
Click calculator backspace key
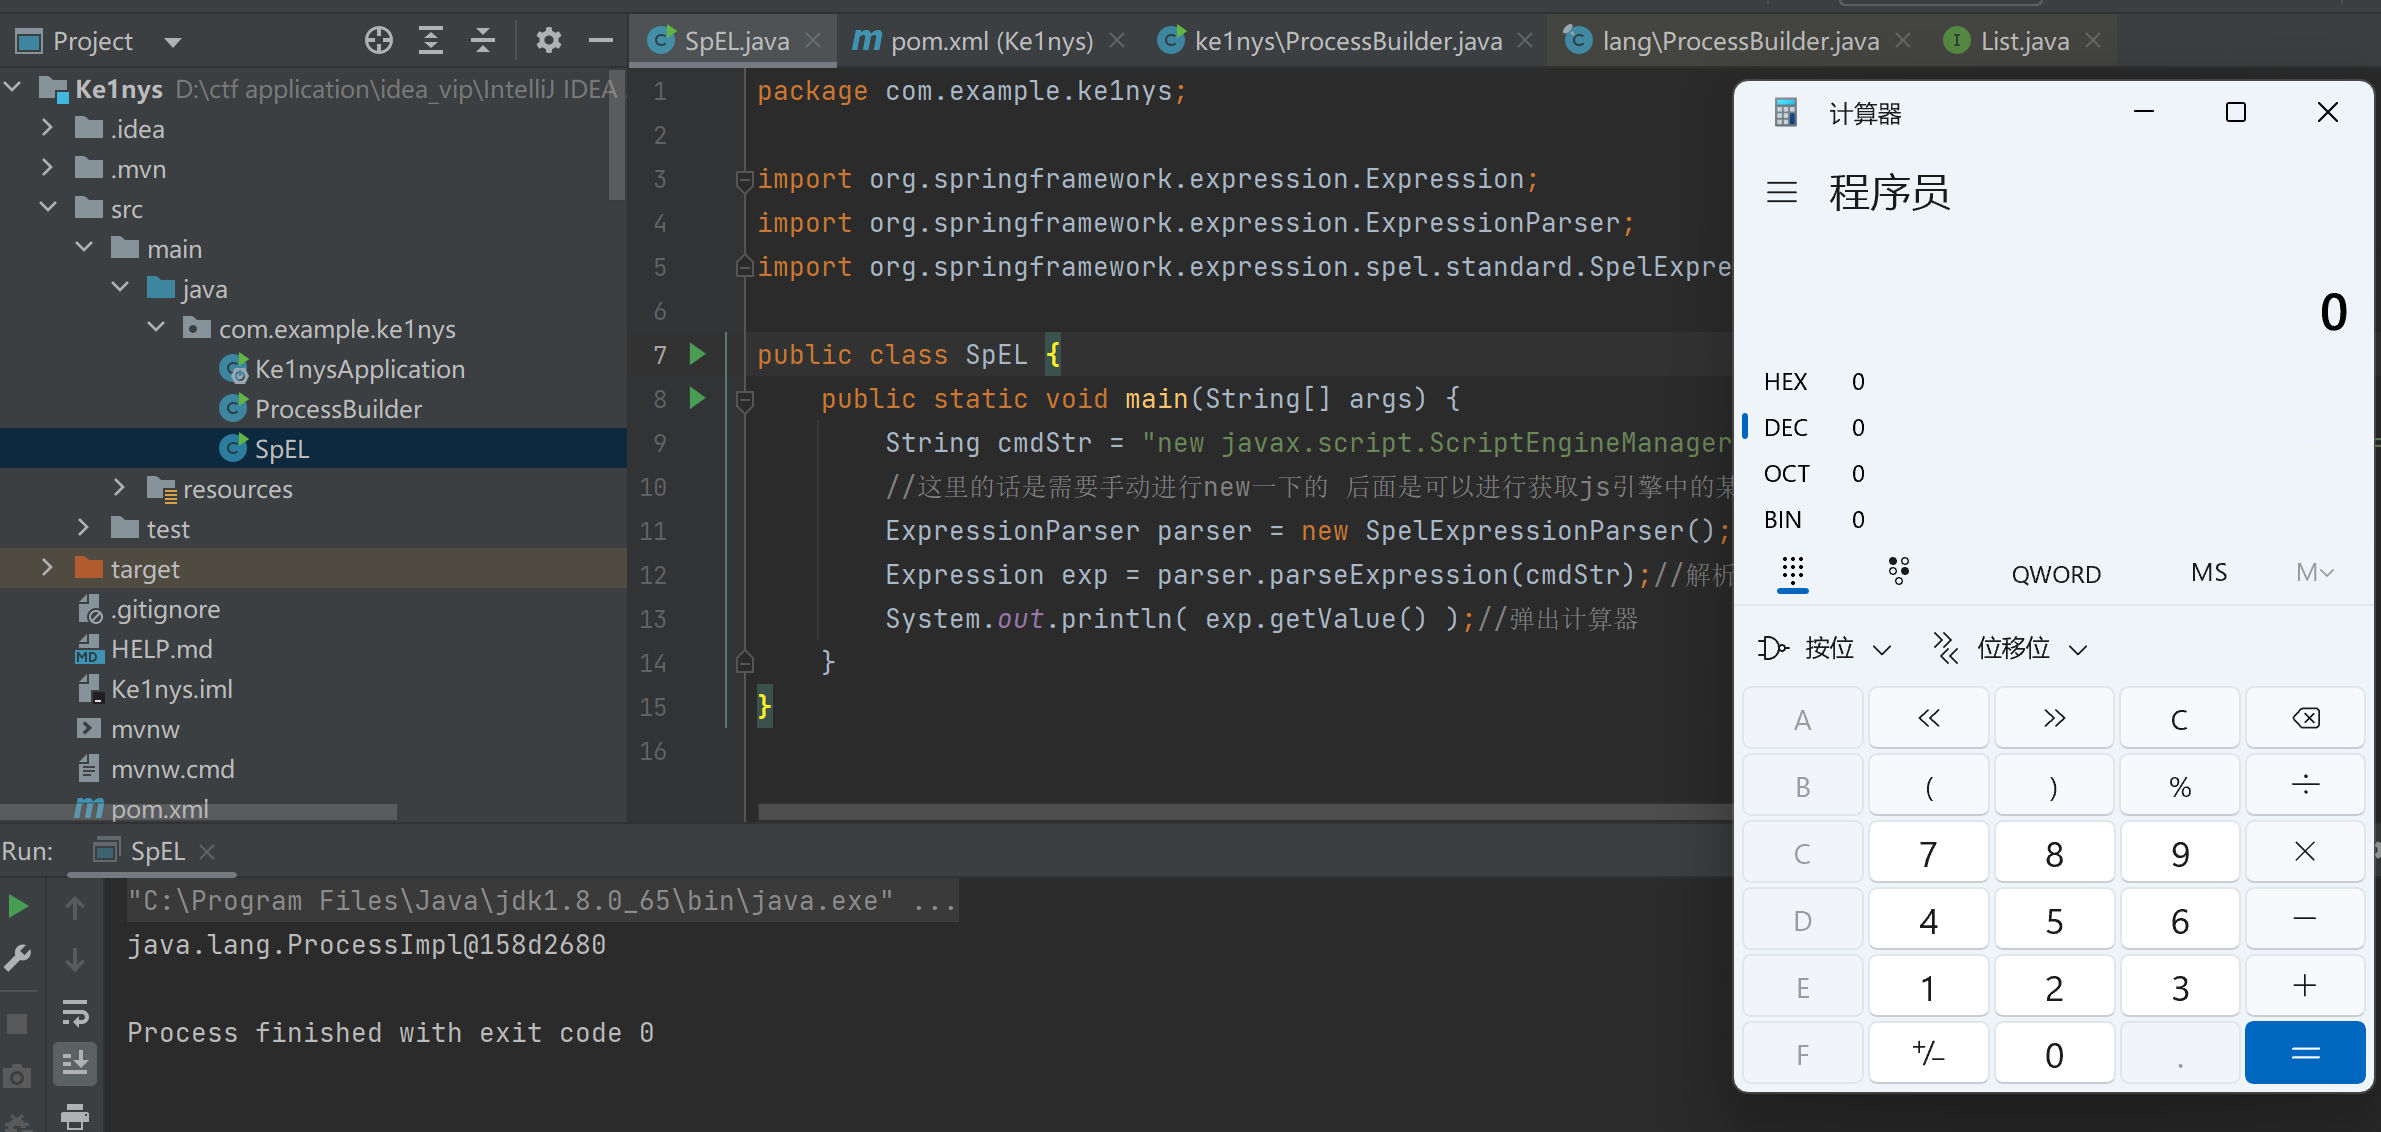tap(2305, 719)
